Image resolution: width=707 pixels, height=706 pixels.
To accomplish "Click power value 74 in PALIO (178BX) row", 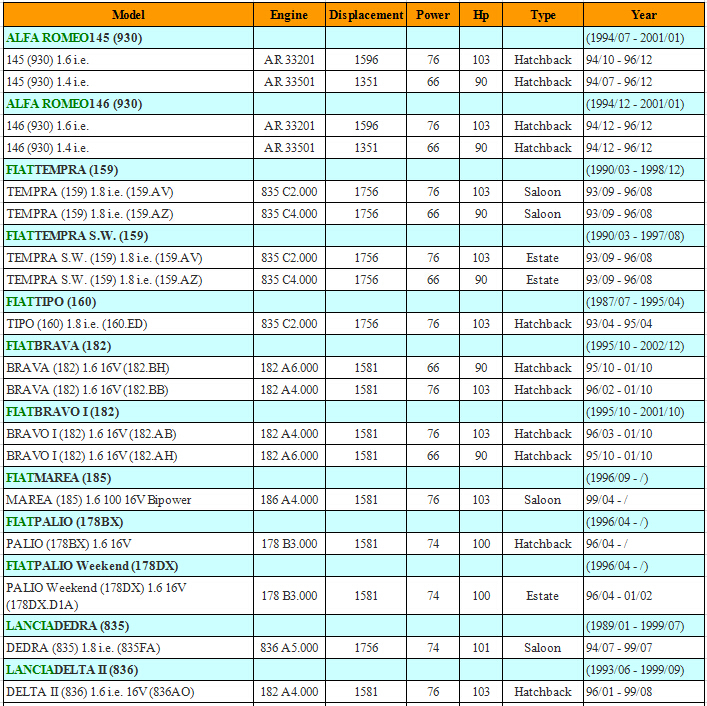I will point(433,544).
